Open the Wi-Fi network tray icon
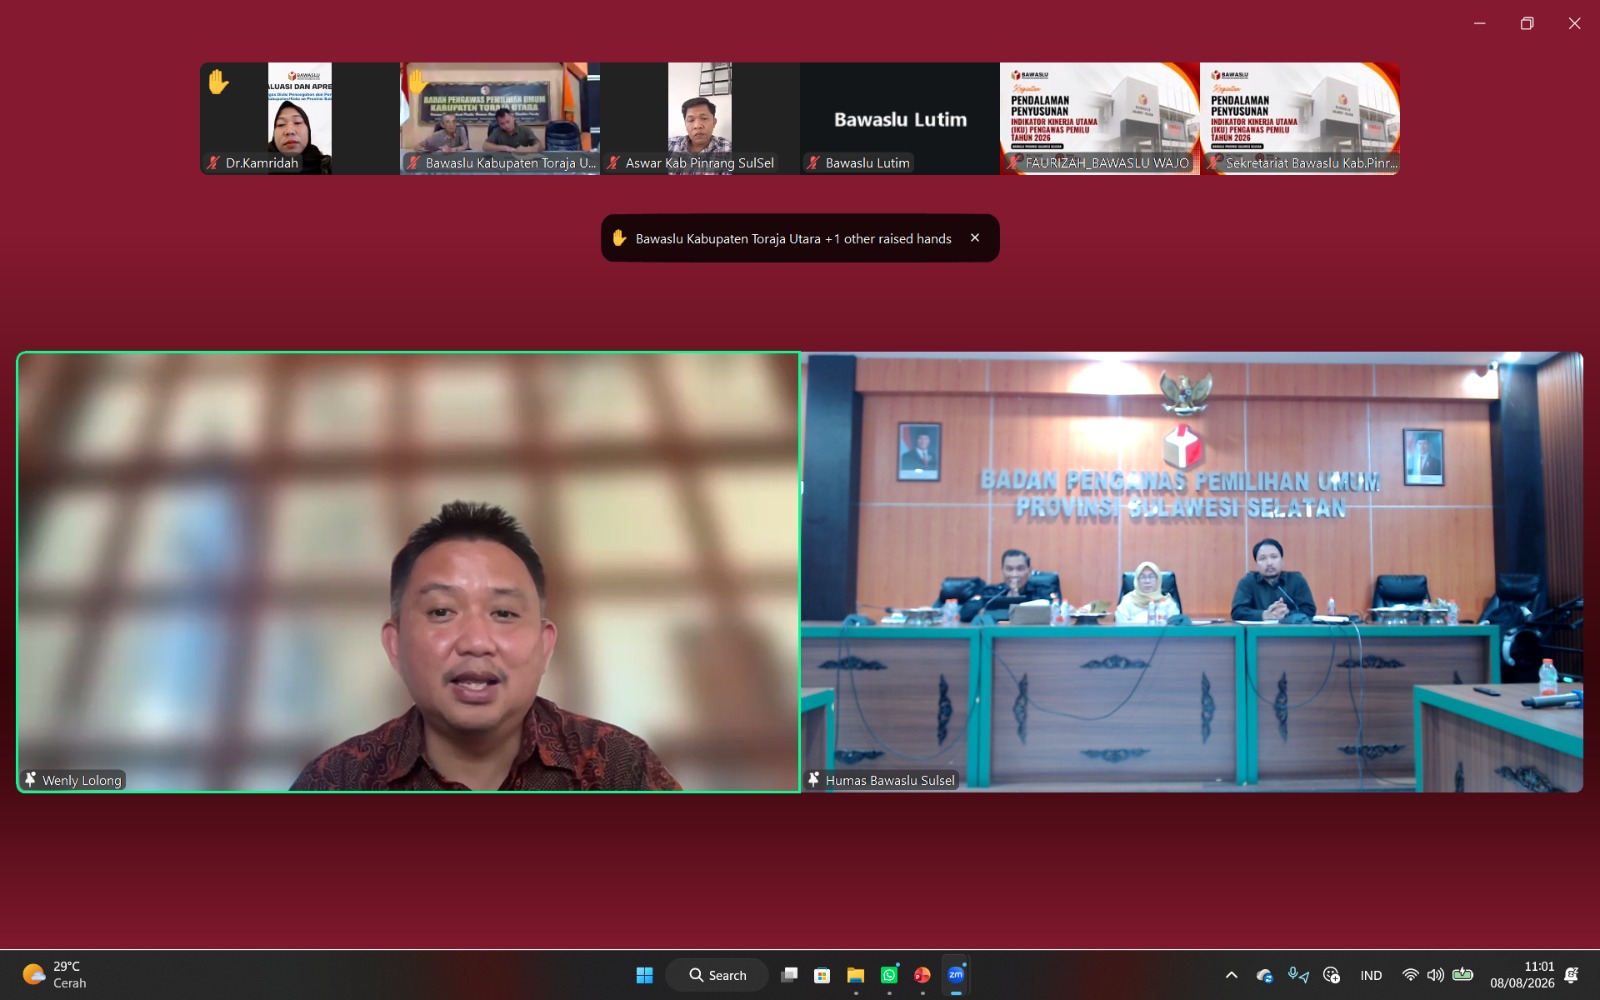1600x1000 pixels. (1410, 975)
